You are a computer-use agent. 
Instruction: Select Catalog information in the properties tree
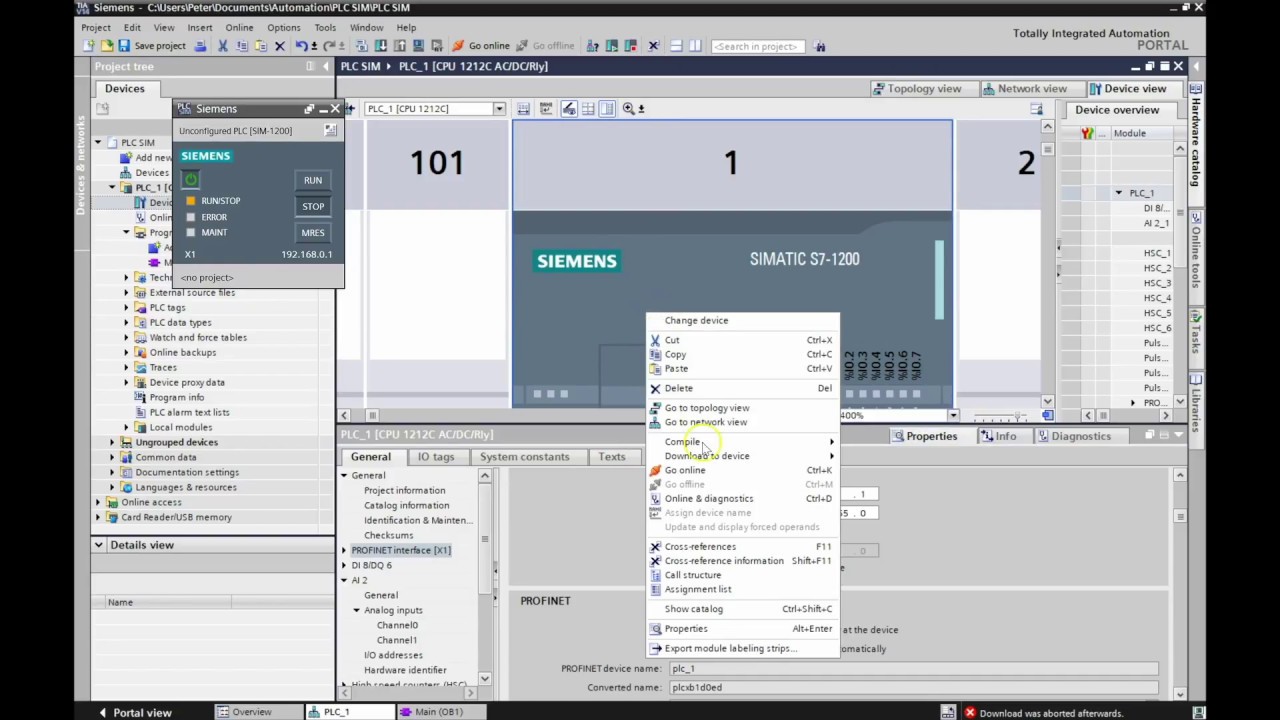point(406,505)
